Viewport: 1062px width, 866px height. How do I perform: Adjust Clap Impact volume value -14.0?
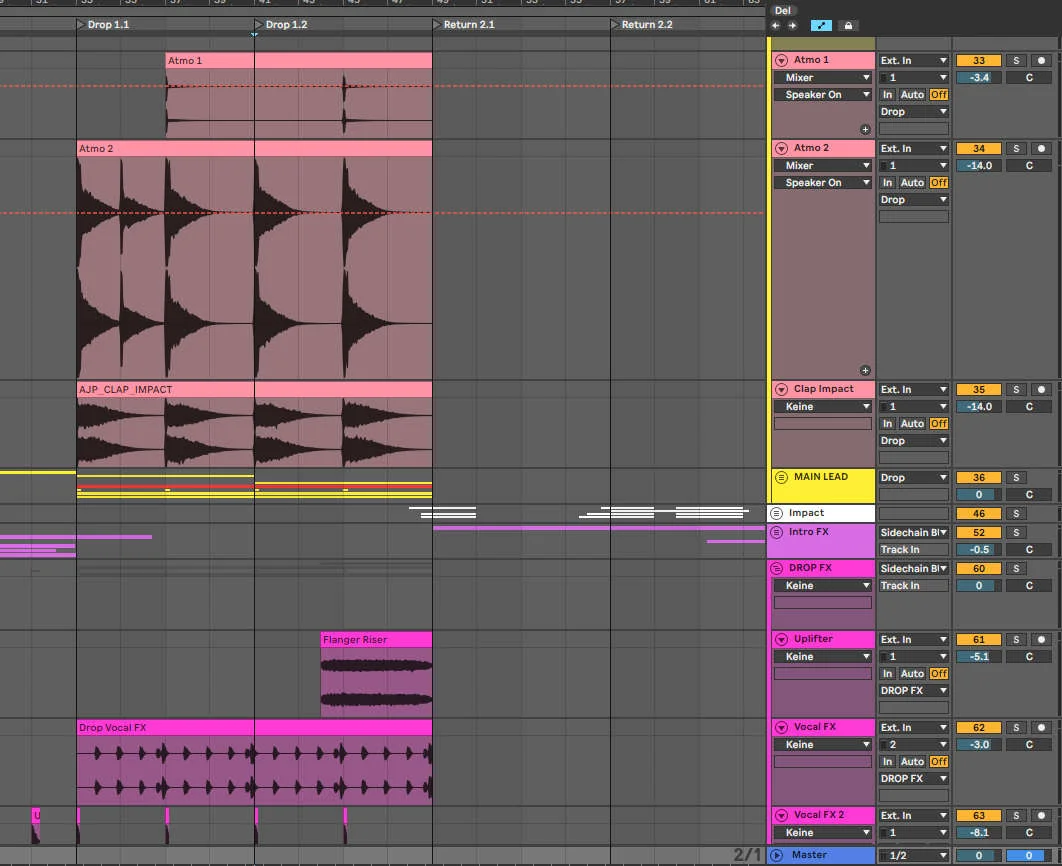pyautogui.click(x=979, y=407)
